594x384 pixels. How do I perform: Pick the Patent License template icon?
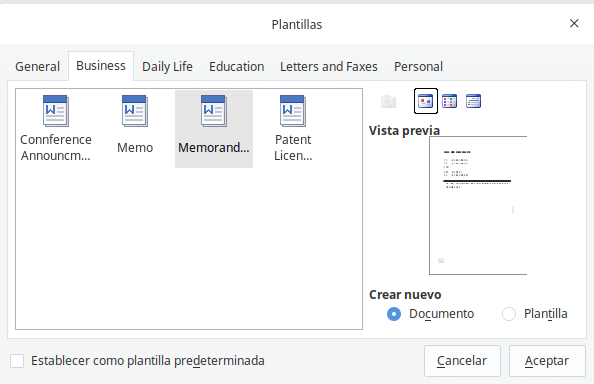point(293,111)
